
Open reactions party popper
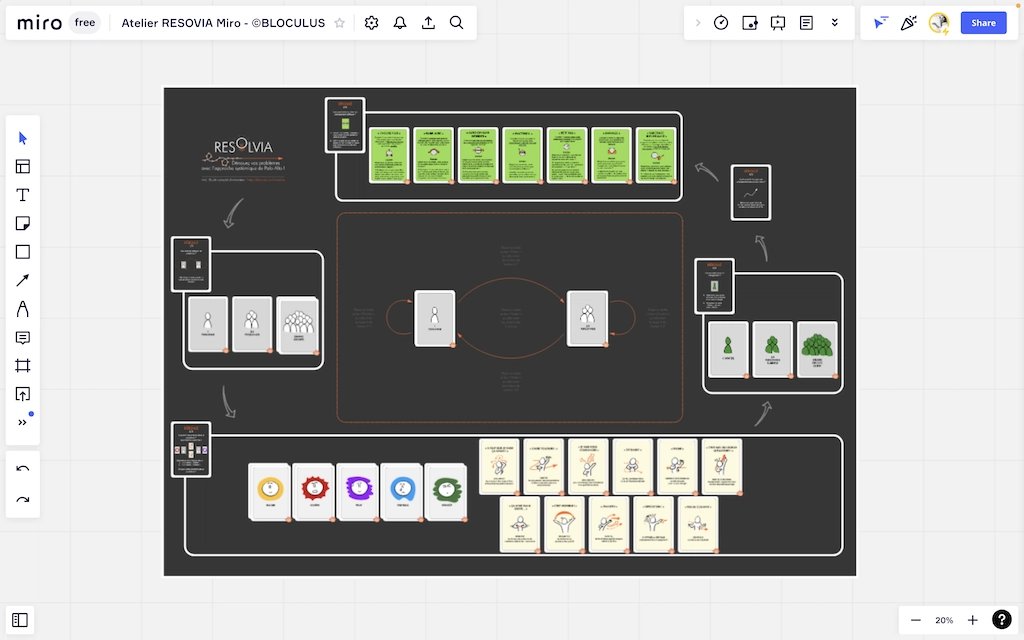(x=908, y=23)
